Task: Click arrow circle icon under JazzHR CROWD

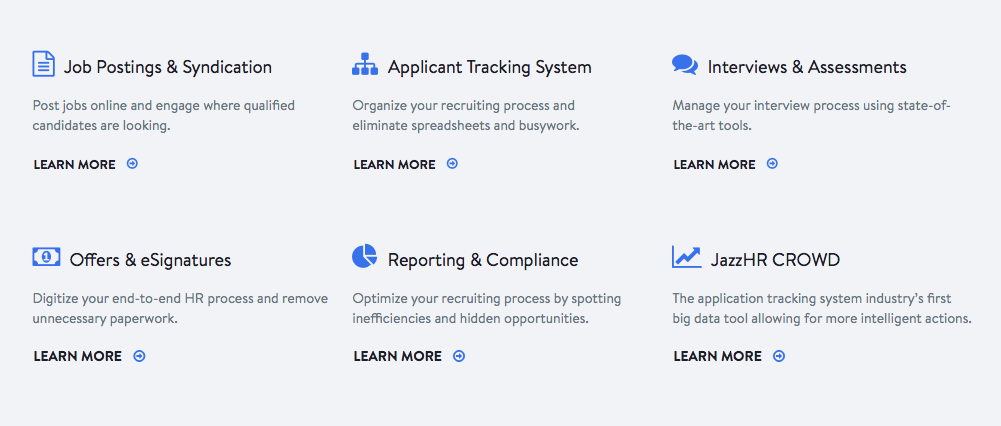Action: (779, 356)
